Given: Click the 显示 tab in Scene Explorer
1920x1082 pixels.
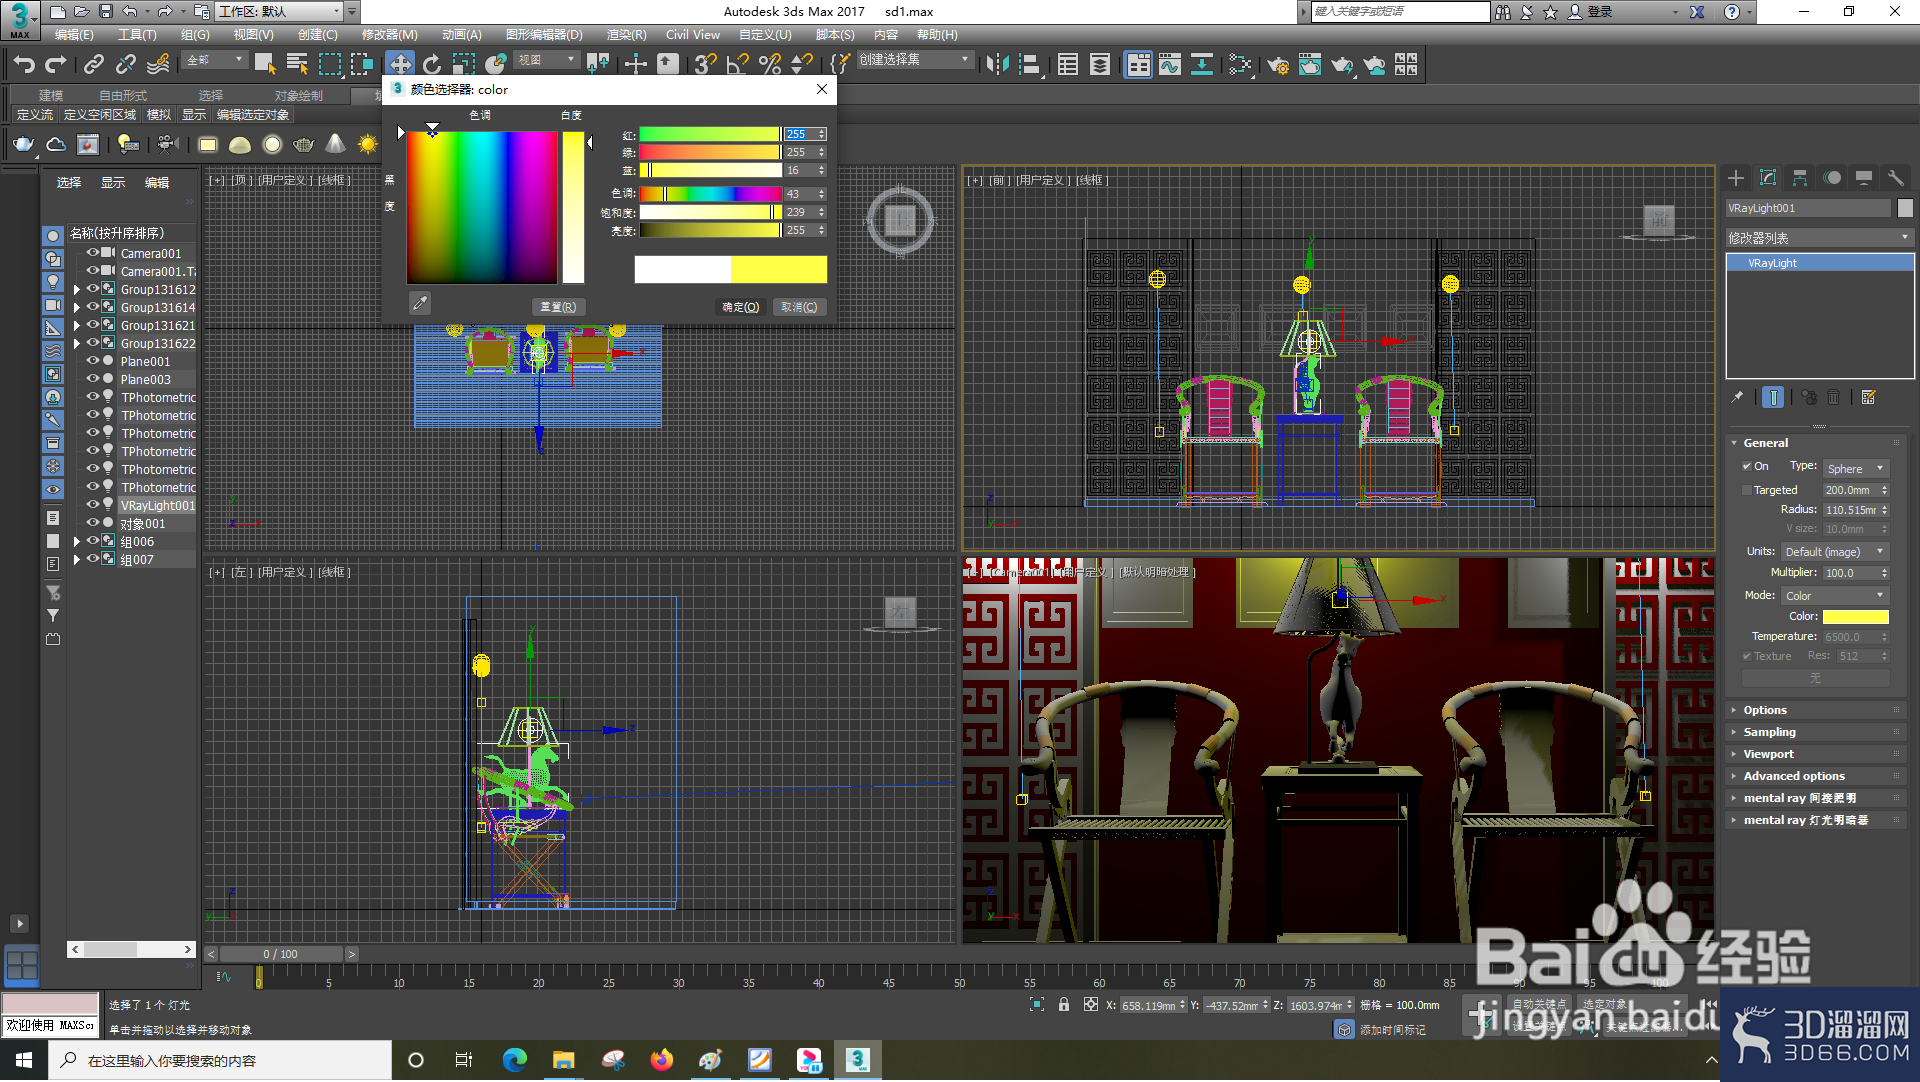Looking at the screenshot, I should click(x=113, y=182).
